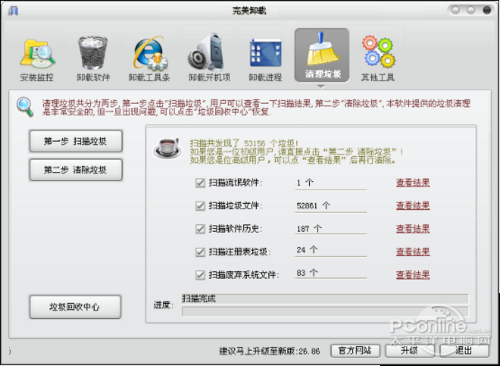View results link for 扫描垃圾文件
500x366 pixels.
pyautogui.click(x=413, y=206)
